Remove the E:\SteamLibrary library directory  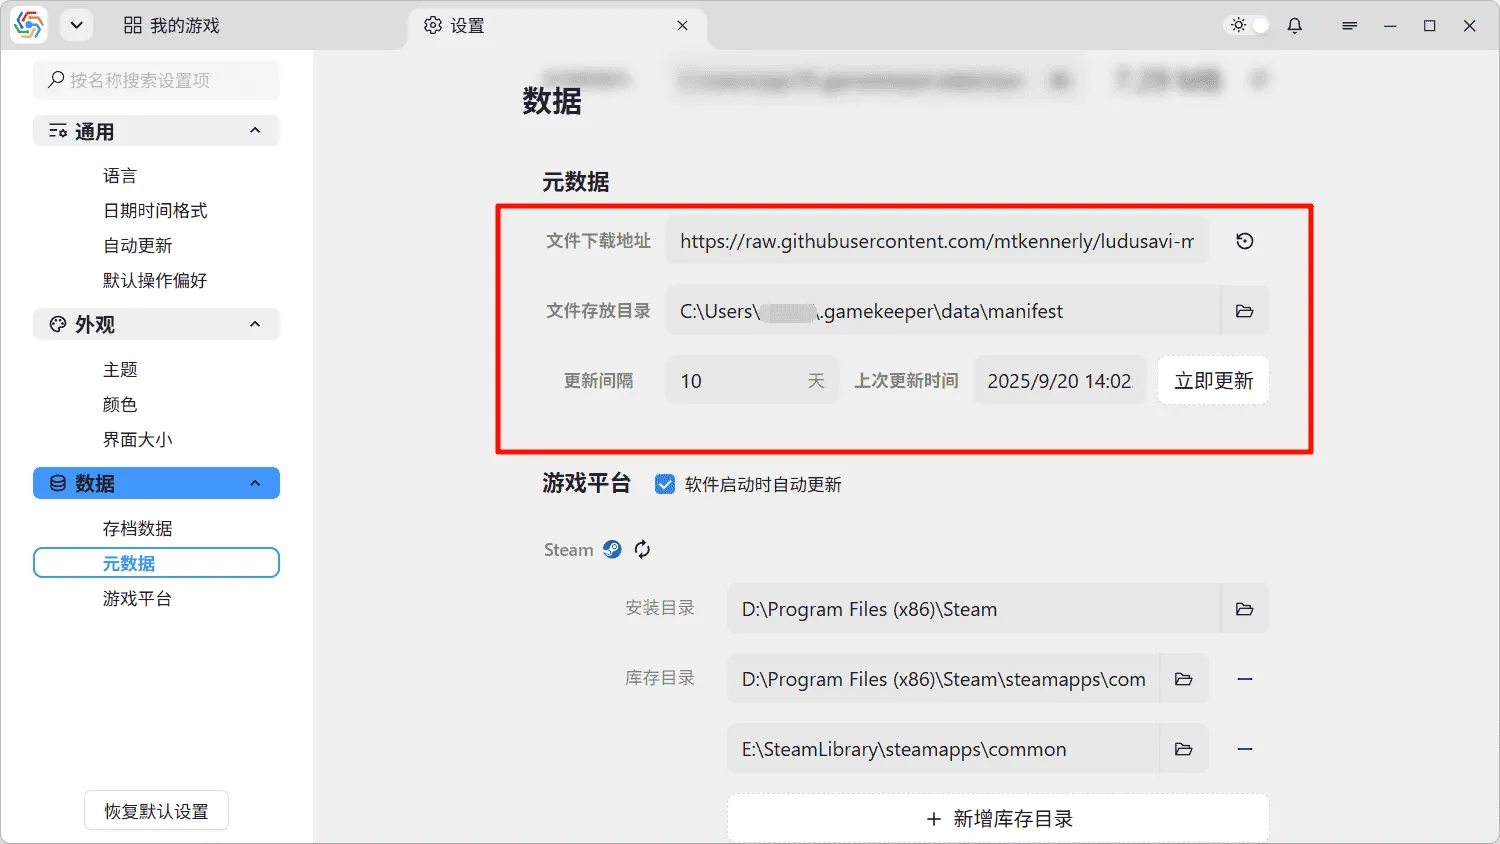click(1244, 749)
